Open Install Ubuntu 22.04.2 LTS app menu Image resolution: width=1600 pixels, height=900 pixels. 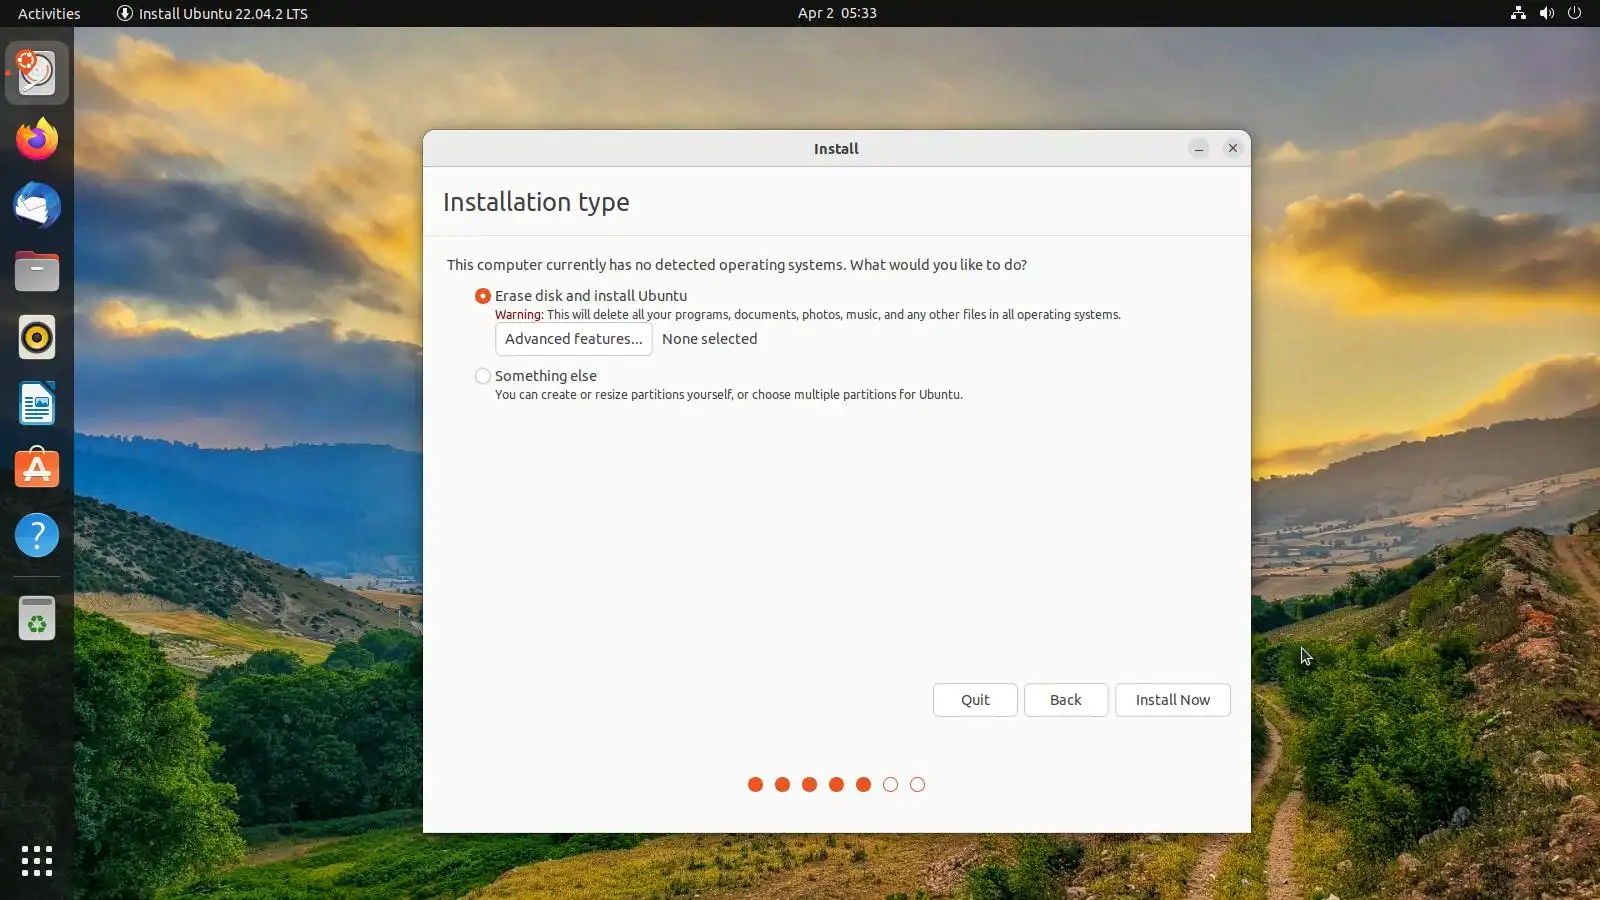click(x=212, y=13)
